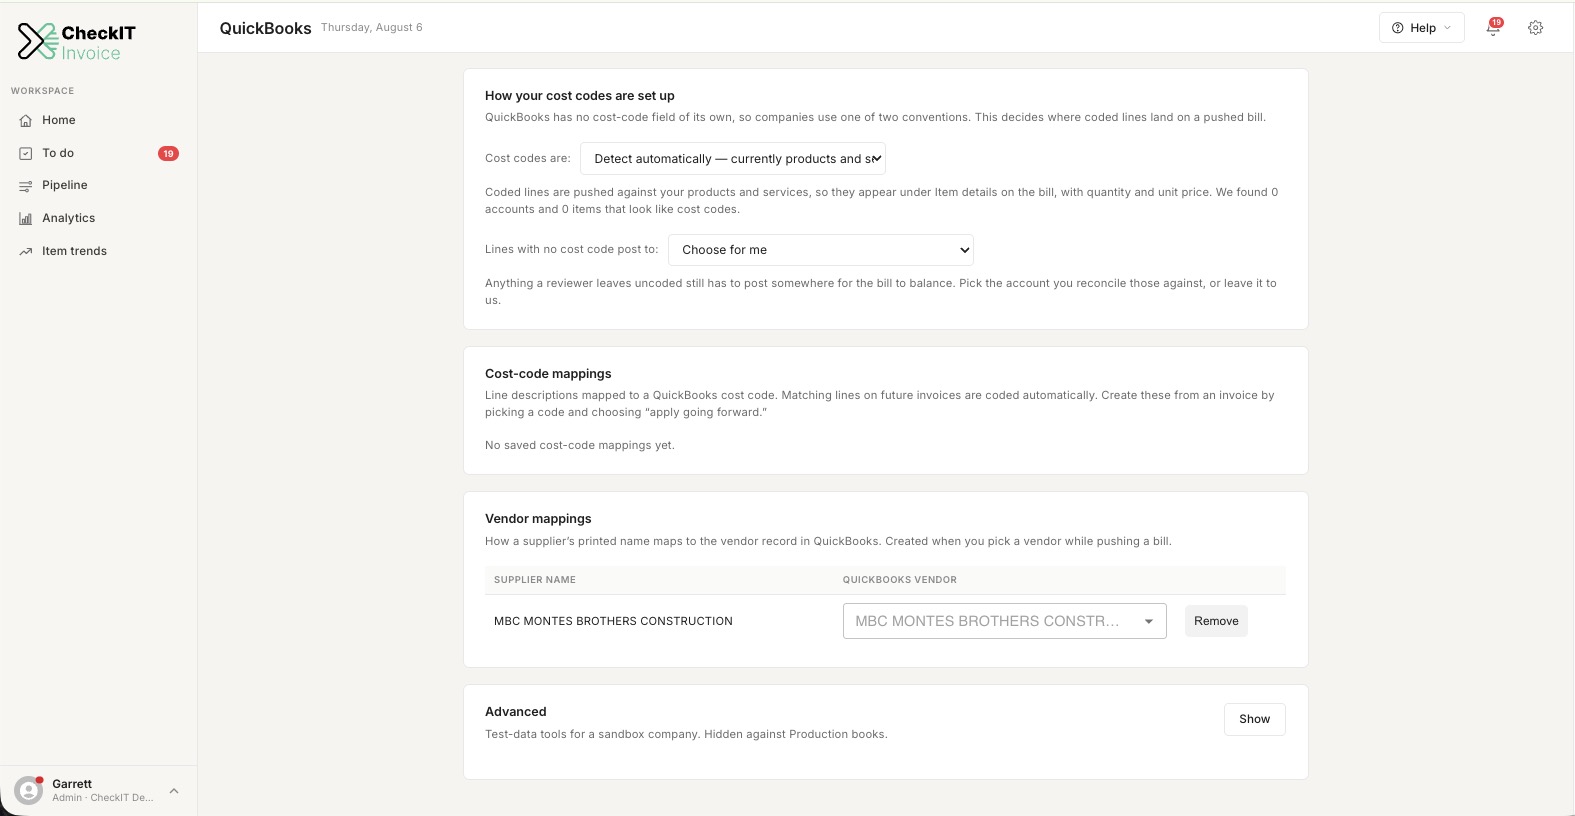Image resolution: width=1575 pixels, height=816 pixels.
Task: Expand the Garrett account menu chevron
Action: pos(174,791)
